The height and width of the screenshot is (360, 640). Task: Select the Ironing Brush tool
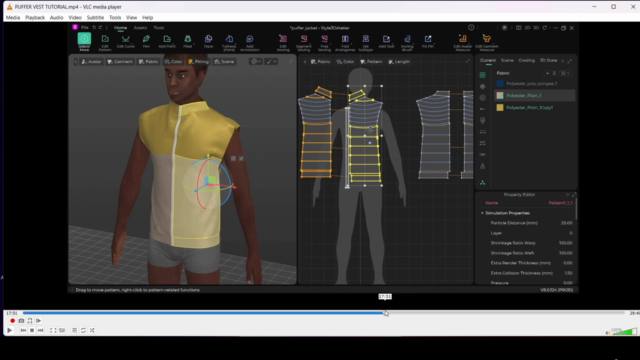click(x=407, y=42)
